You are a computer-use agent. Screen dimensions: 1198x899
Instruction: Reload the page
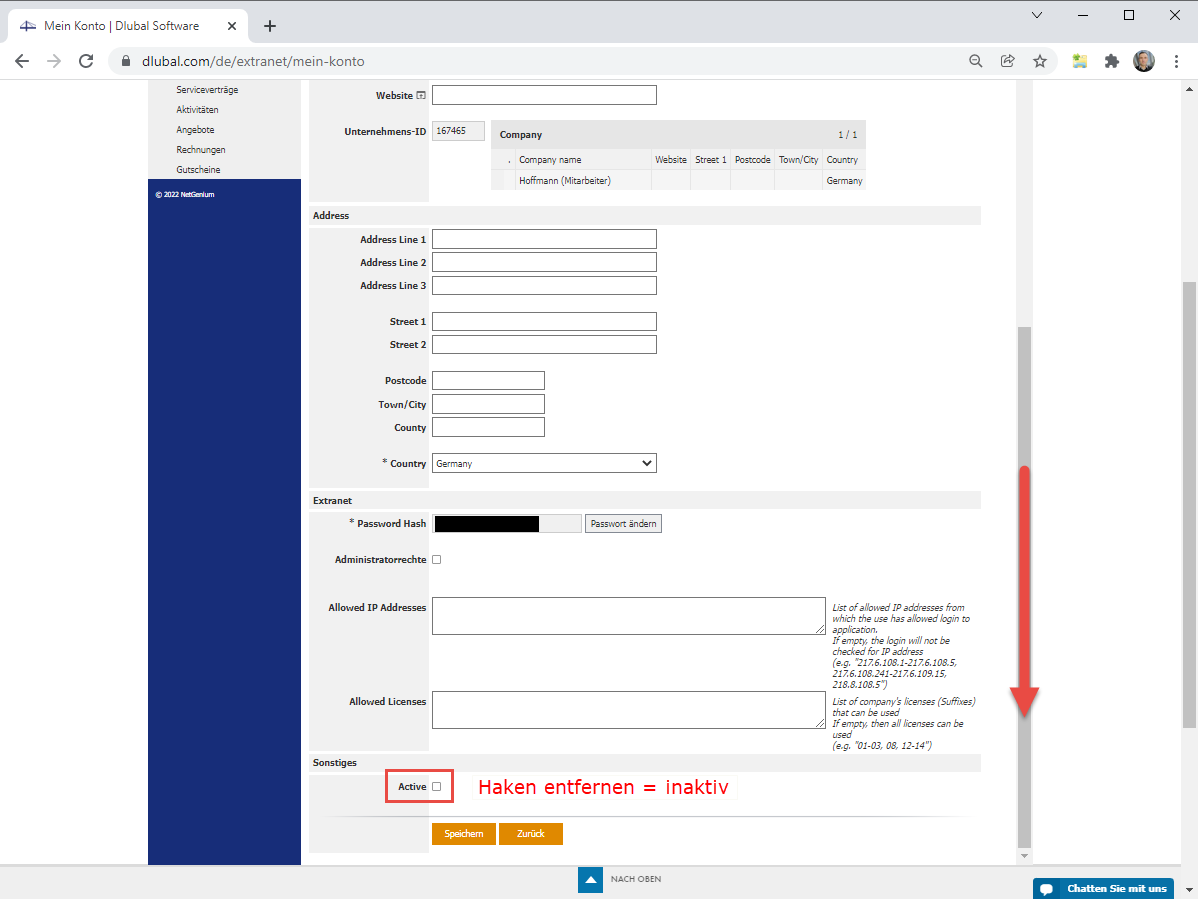tap(86, 60)
